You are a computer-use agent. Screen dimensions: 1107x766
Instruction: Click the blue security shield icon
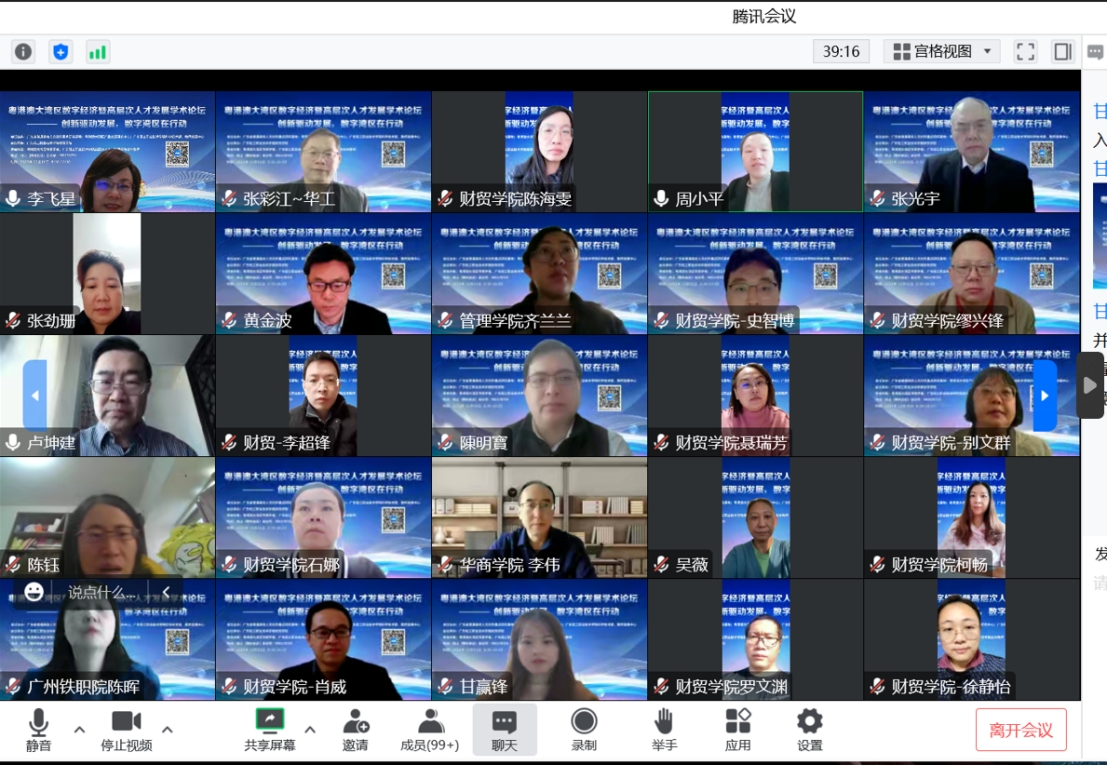pyautogui.click(x=61, y=51)
